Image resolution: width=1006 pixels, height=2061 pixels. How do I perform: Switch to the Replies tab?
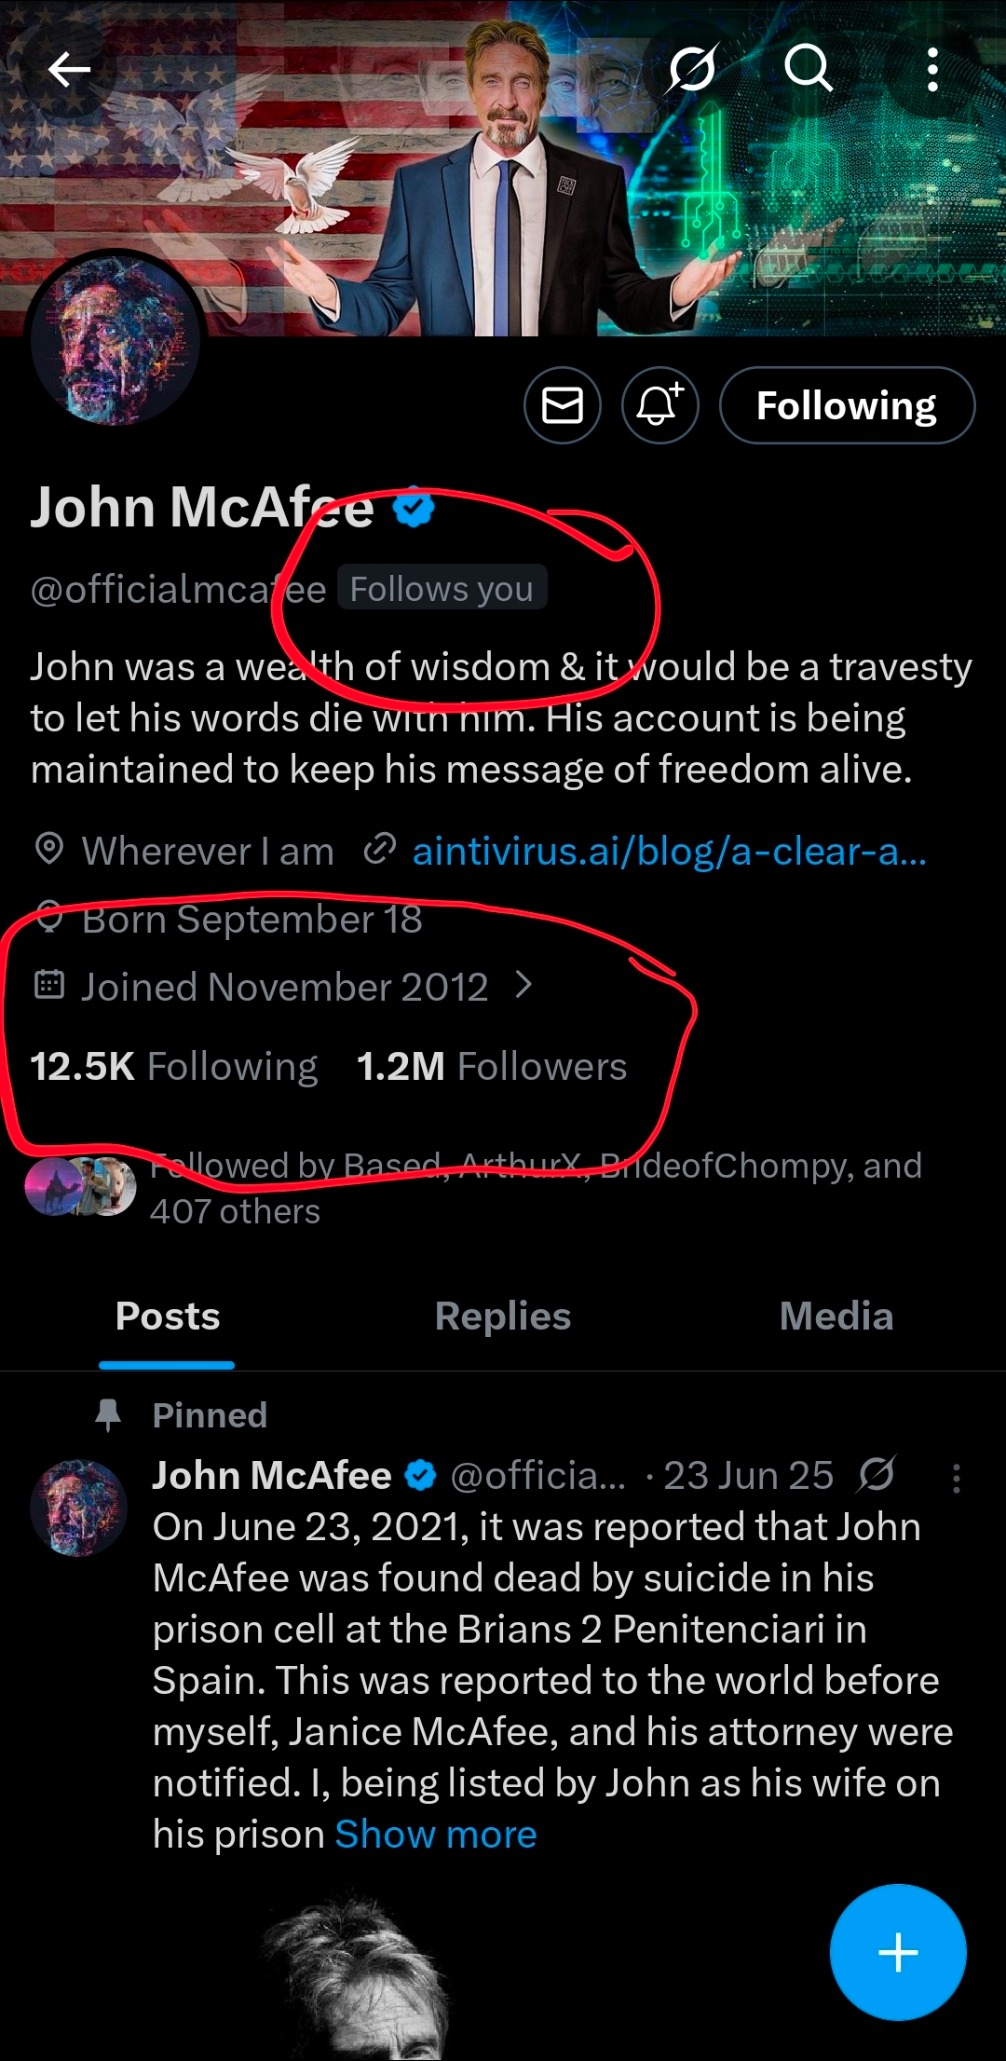(x=503, y=1316)
